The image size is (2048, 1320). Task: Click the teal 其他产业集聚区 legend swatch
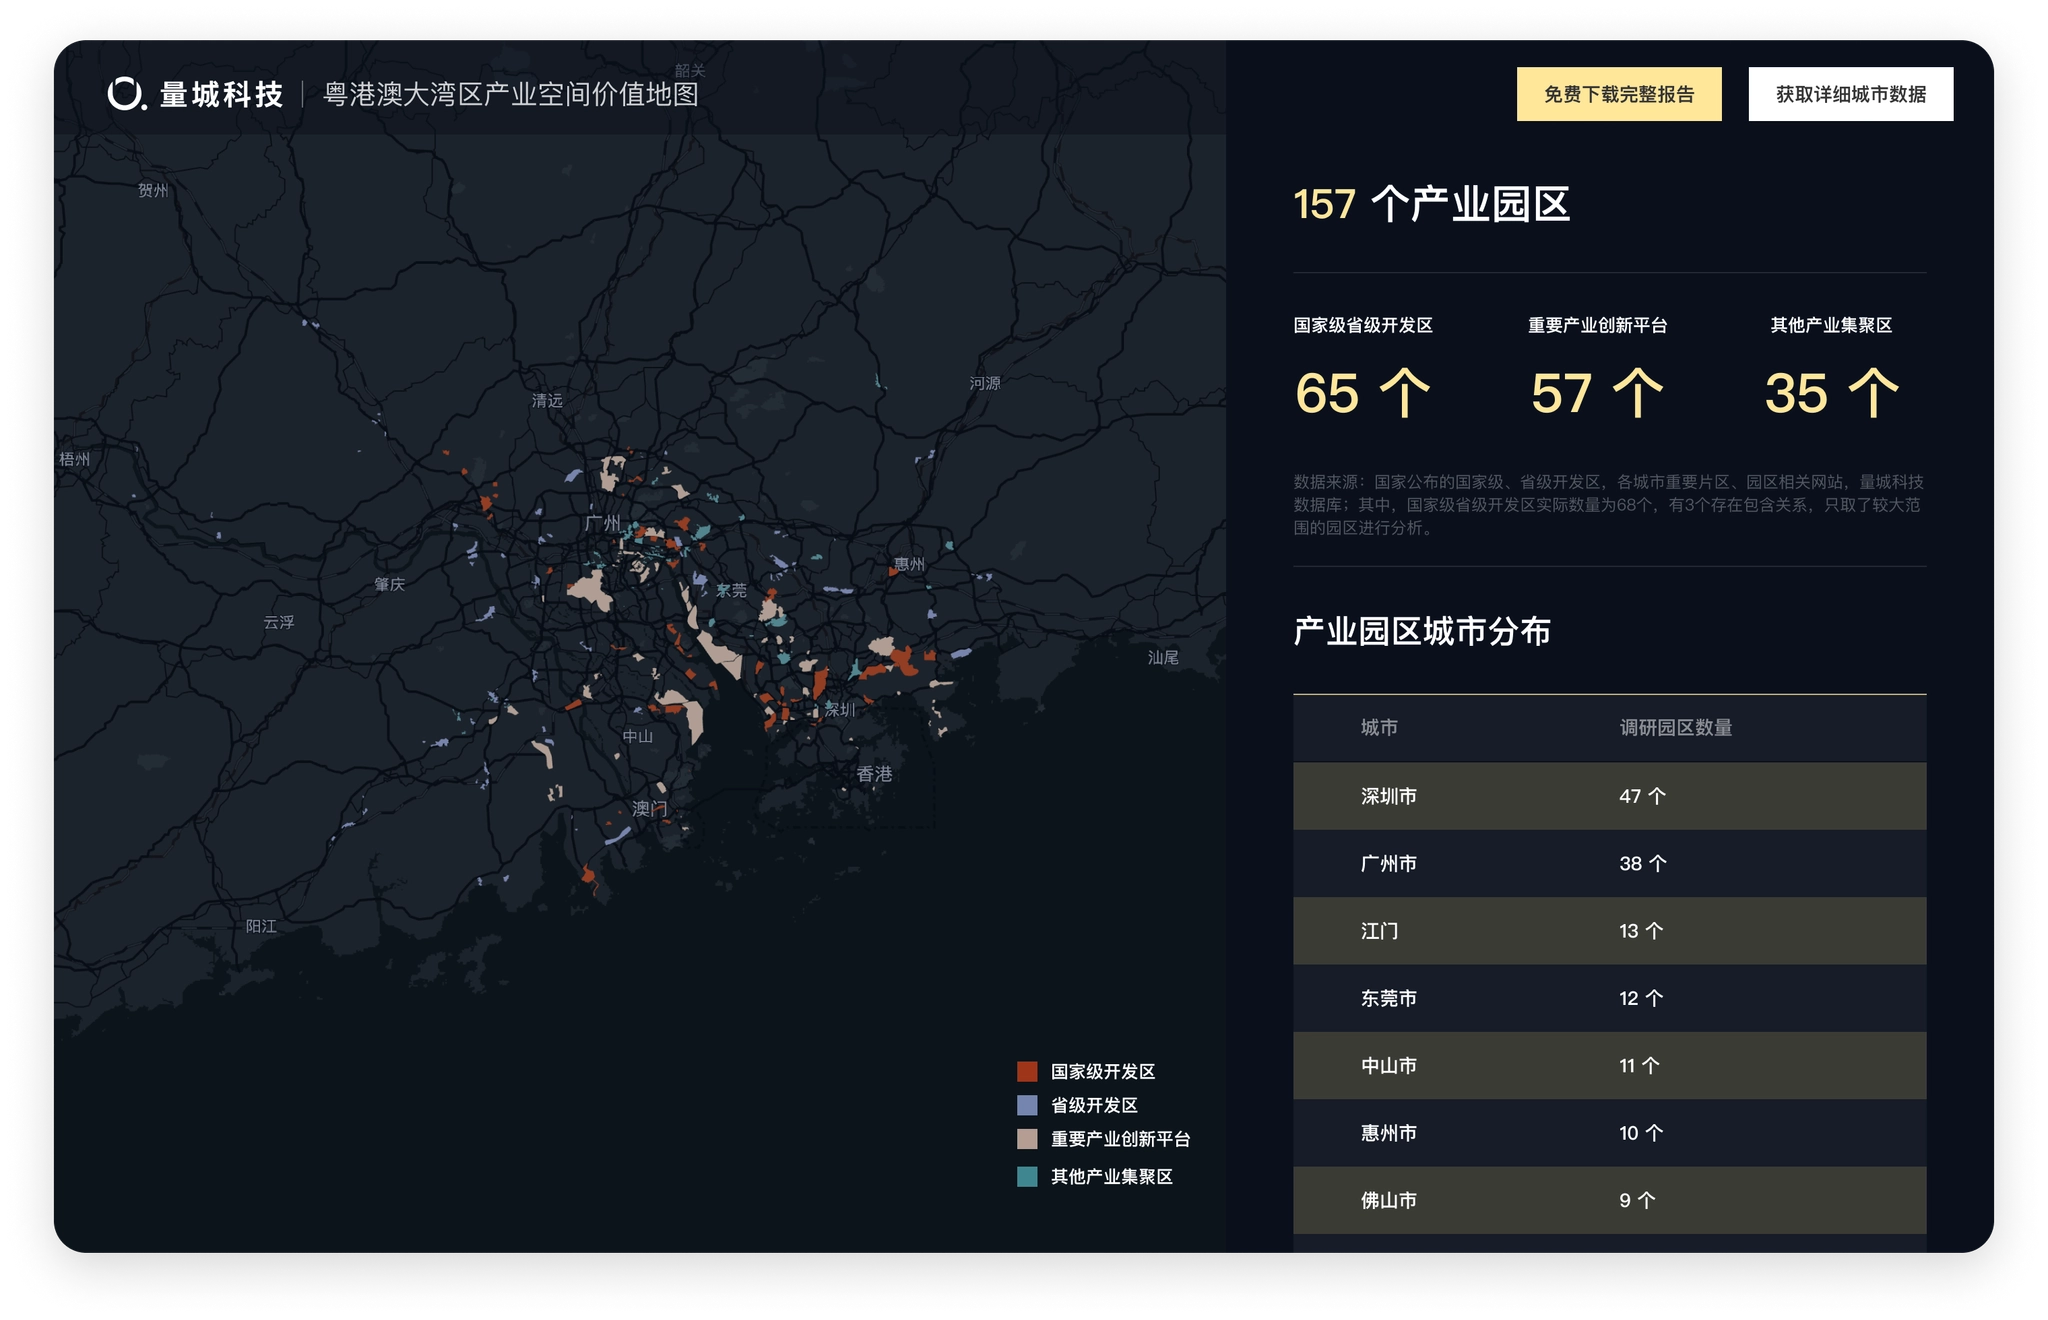click(x=1027, y=1176)
